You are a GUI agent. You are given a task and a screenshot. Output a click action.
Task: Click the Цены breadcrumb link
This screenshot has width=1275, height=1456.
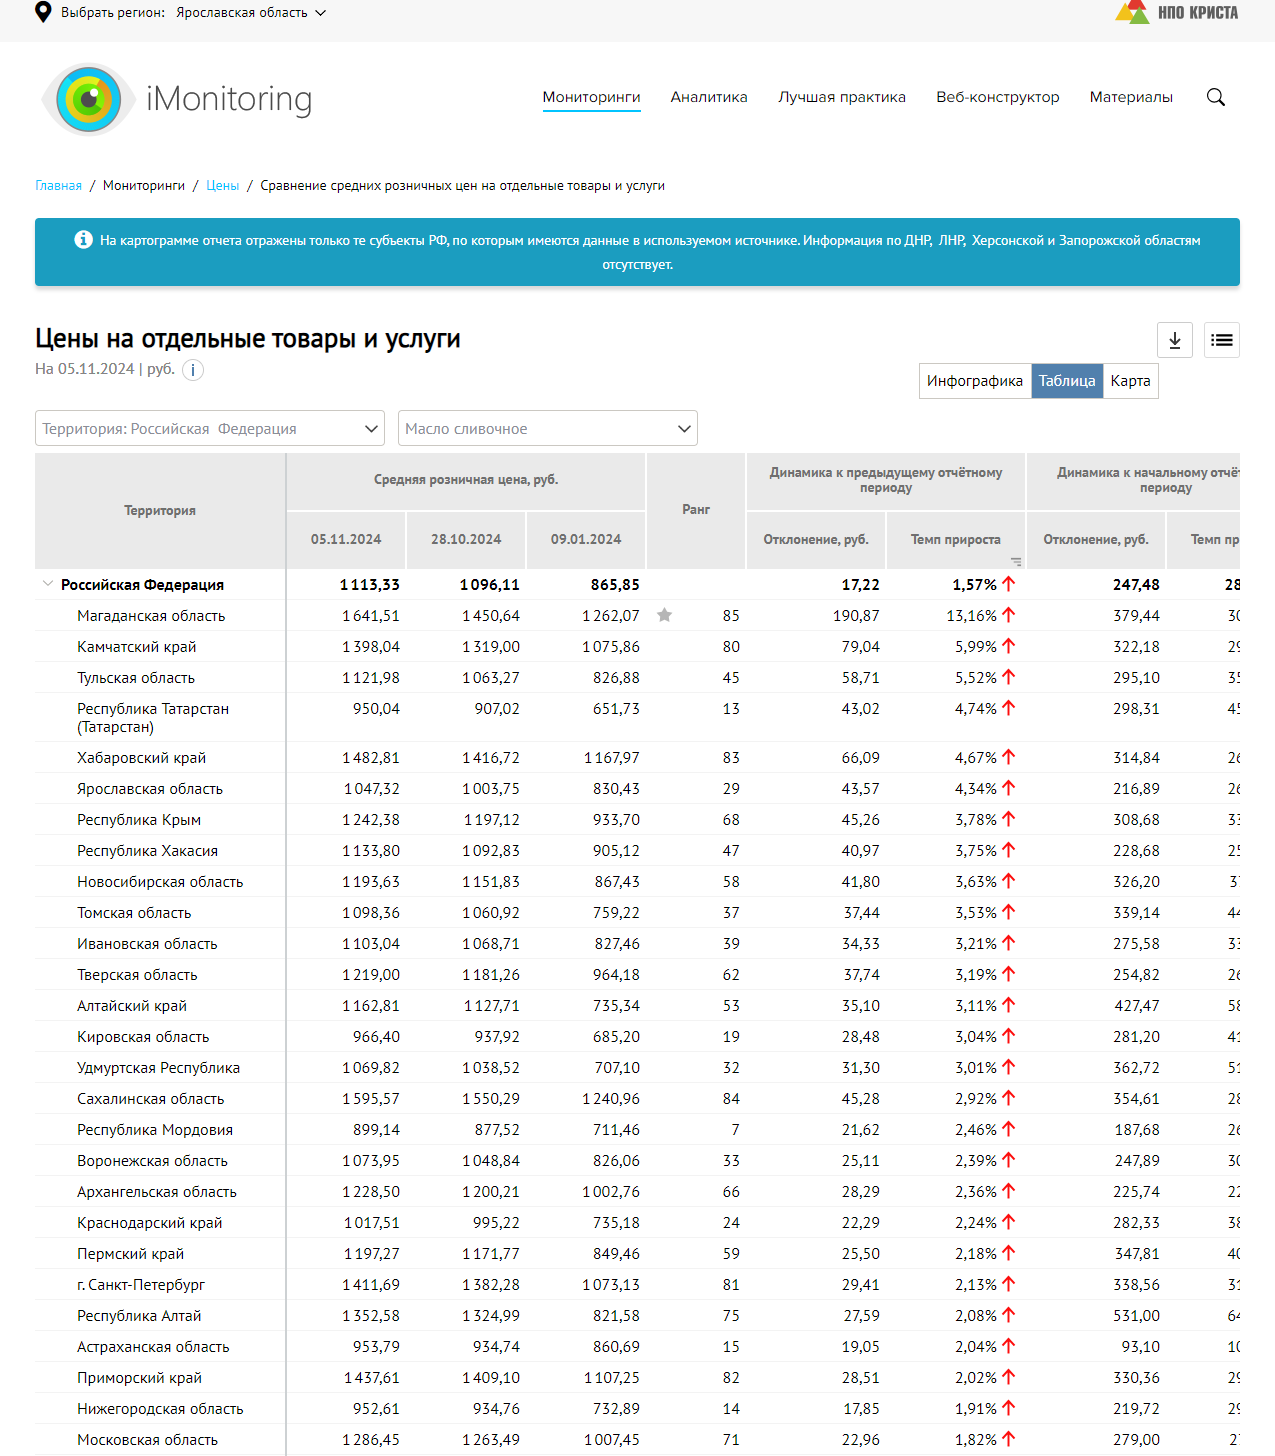click(222, 186)
